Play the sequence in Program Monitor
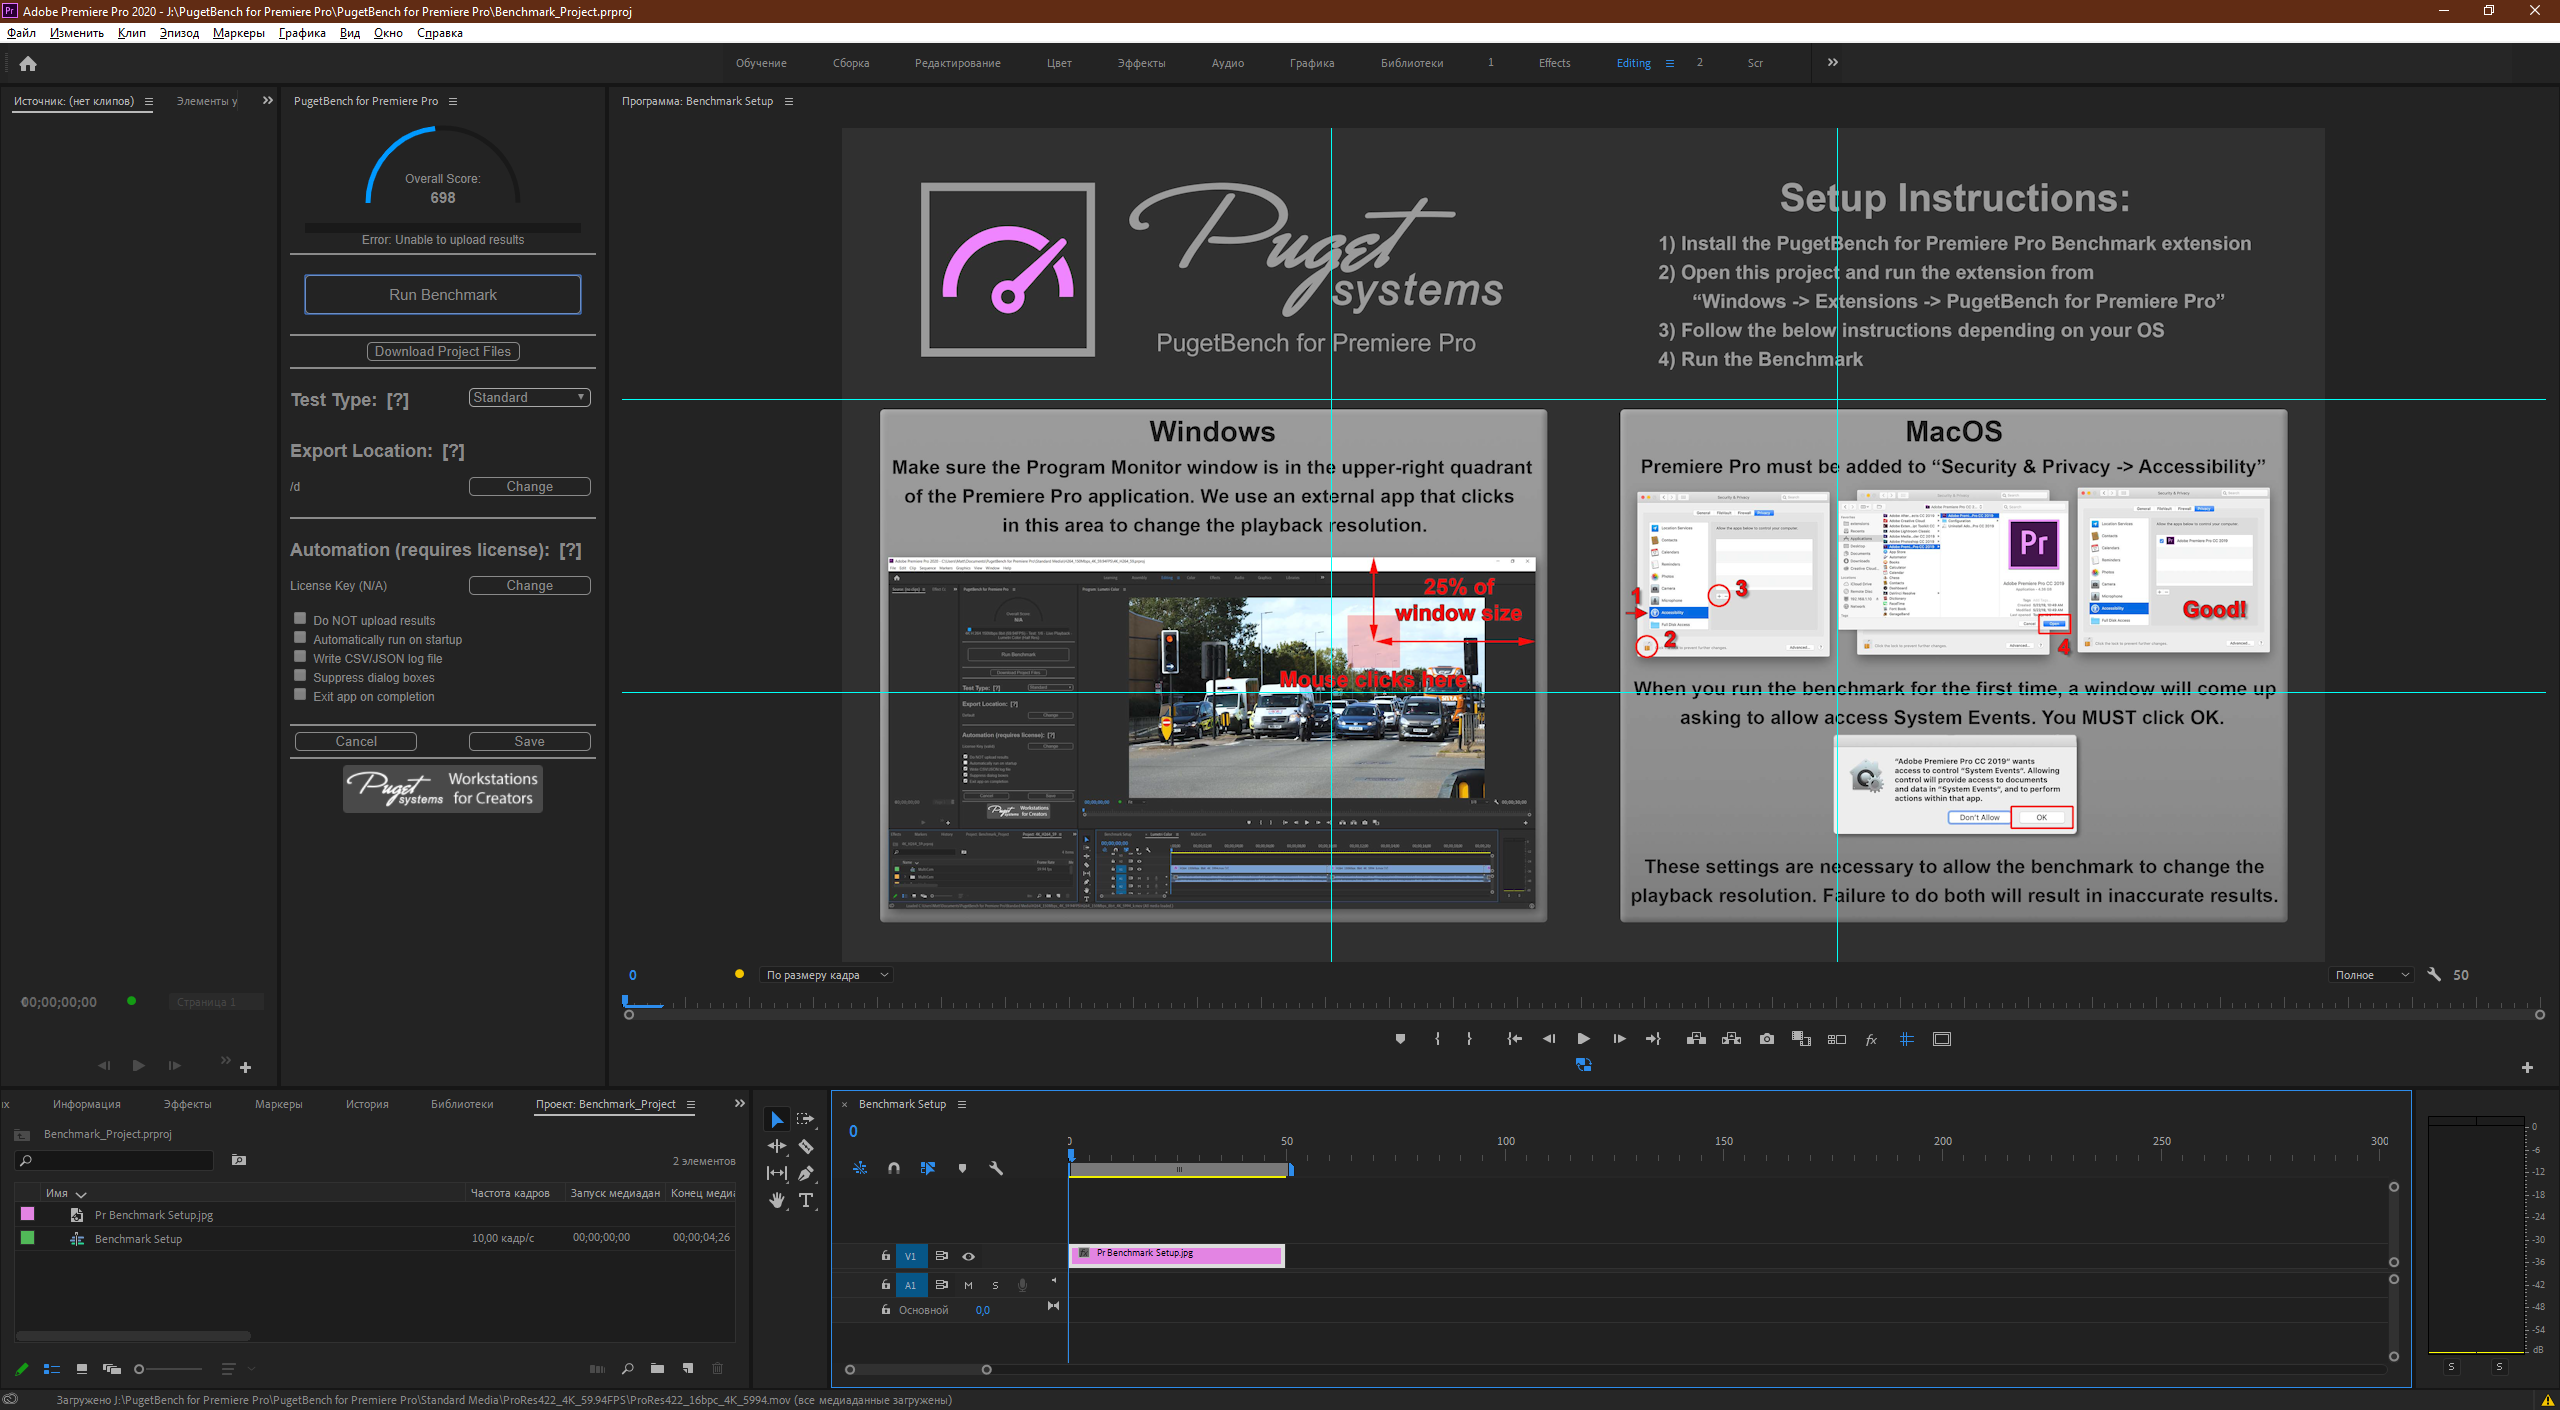This screenshot has width=2560, height=1410. point(1583,1039)
